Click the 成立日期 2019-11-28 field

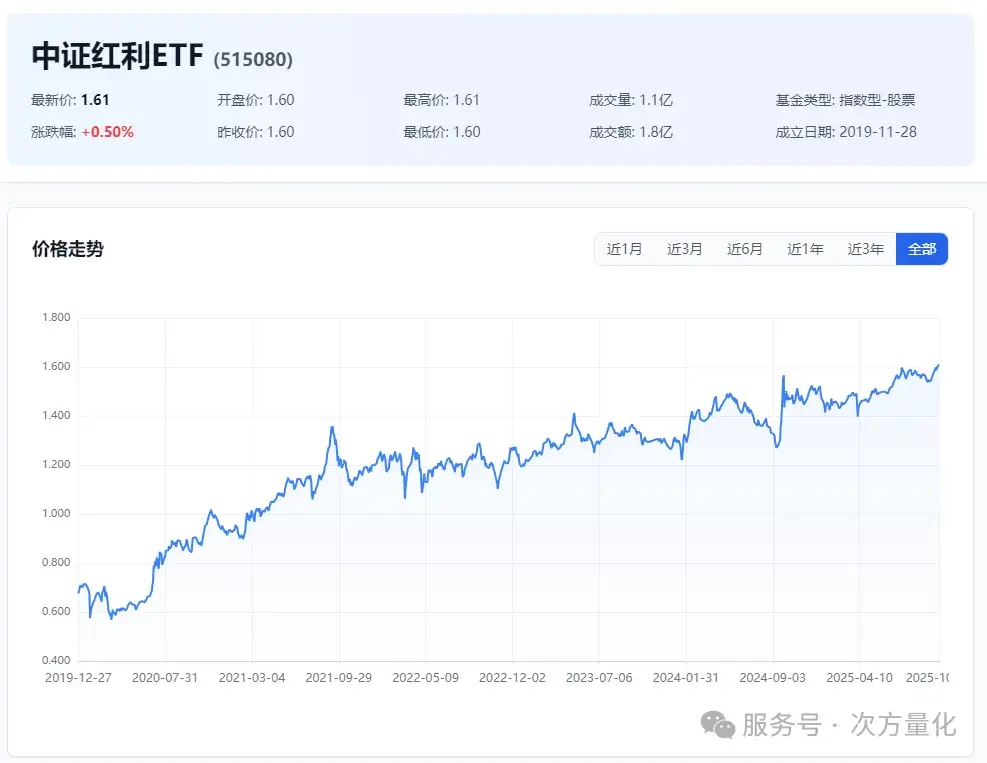(845, 132)
